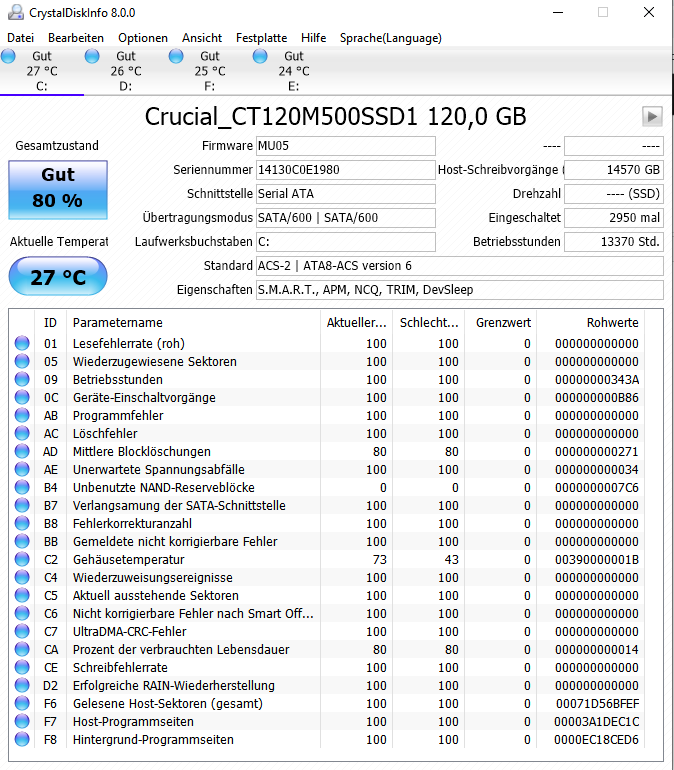Open the Festplatte menu

point(262,38)
